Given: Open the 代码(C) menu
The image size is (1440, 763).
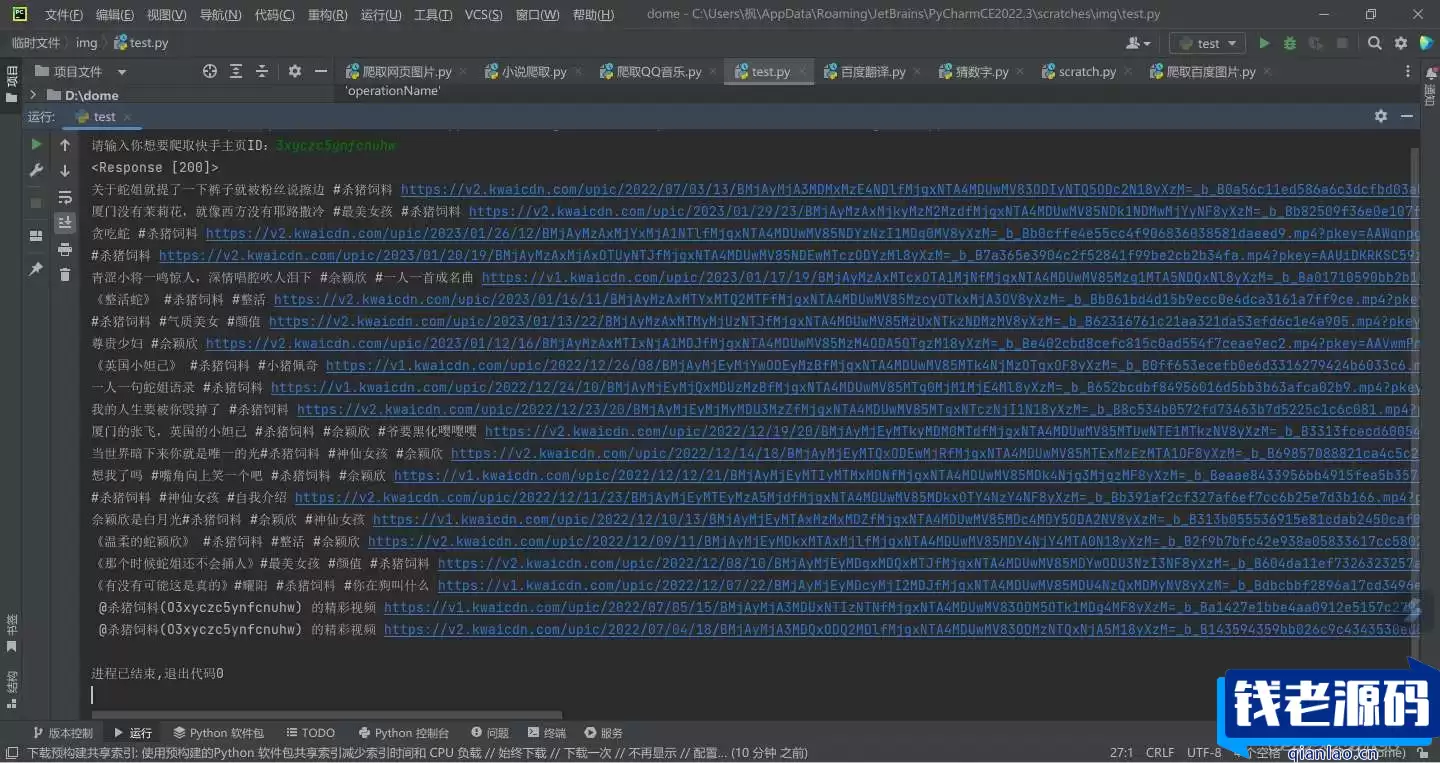Looking at the screenshot, I should click(274, 15).
